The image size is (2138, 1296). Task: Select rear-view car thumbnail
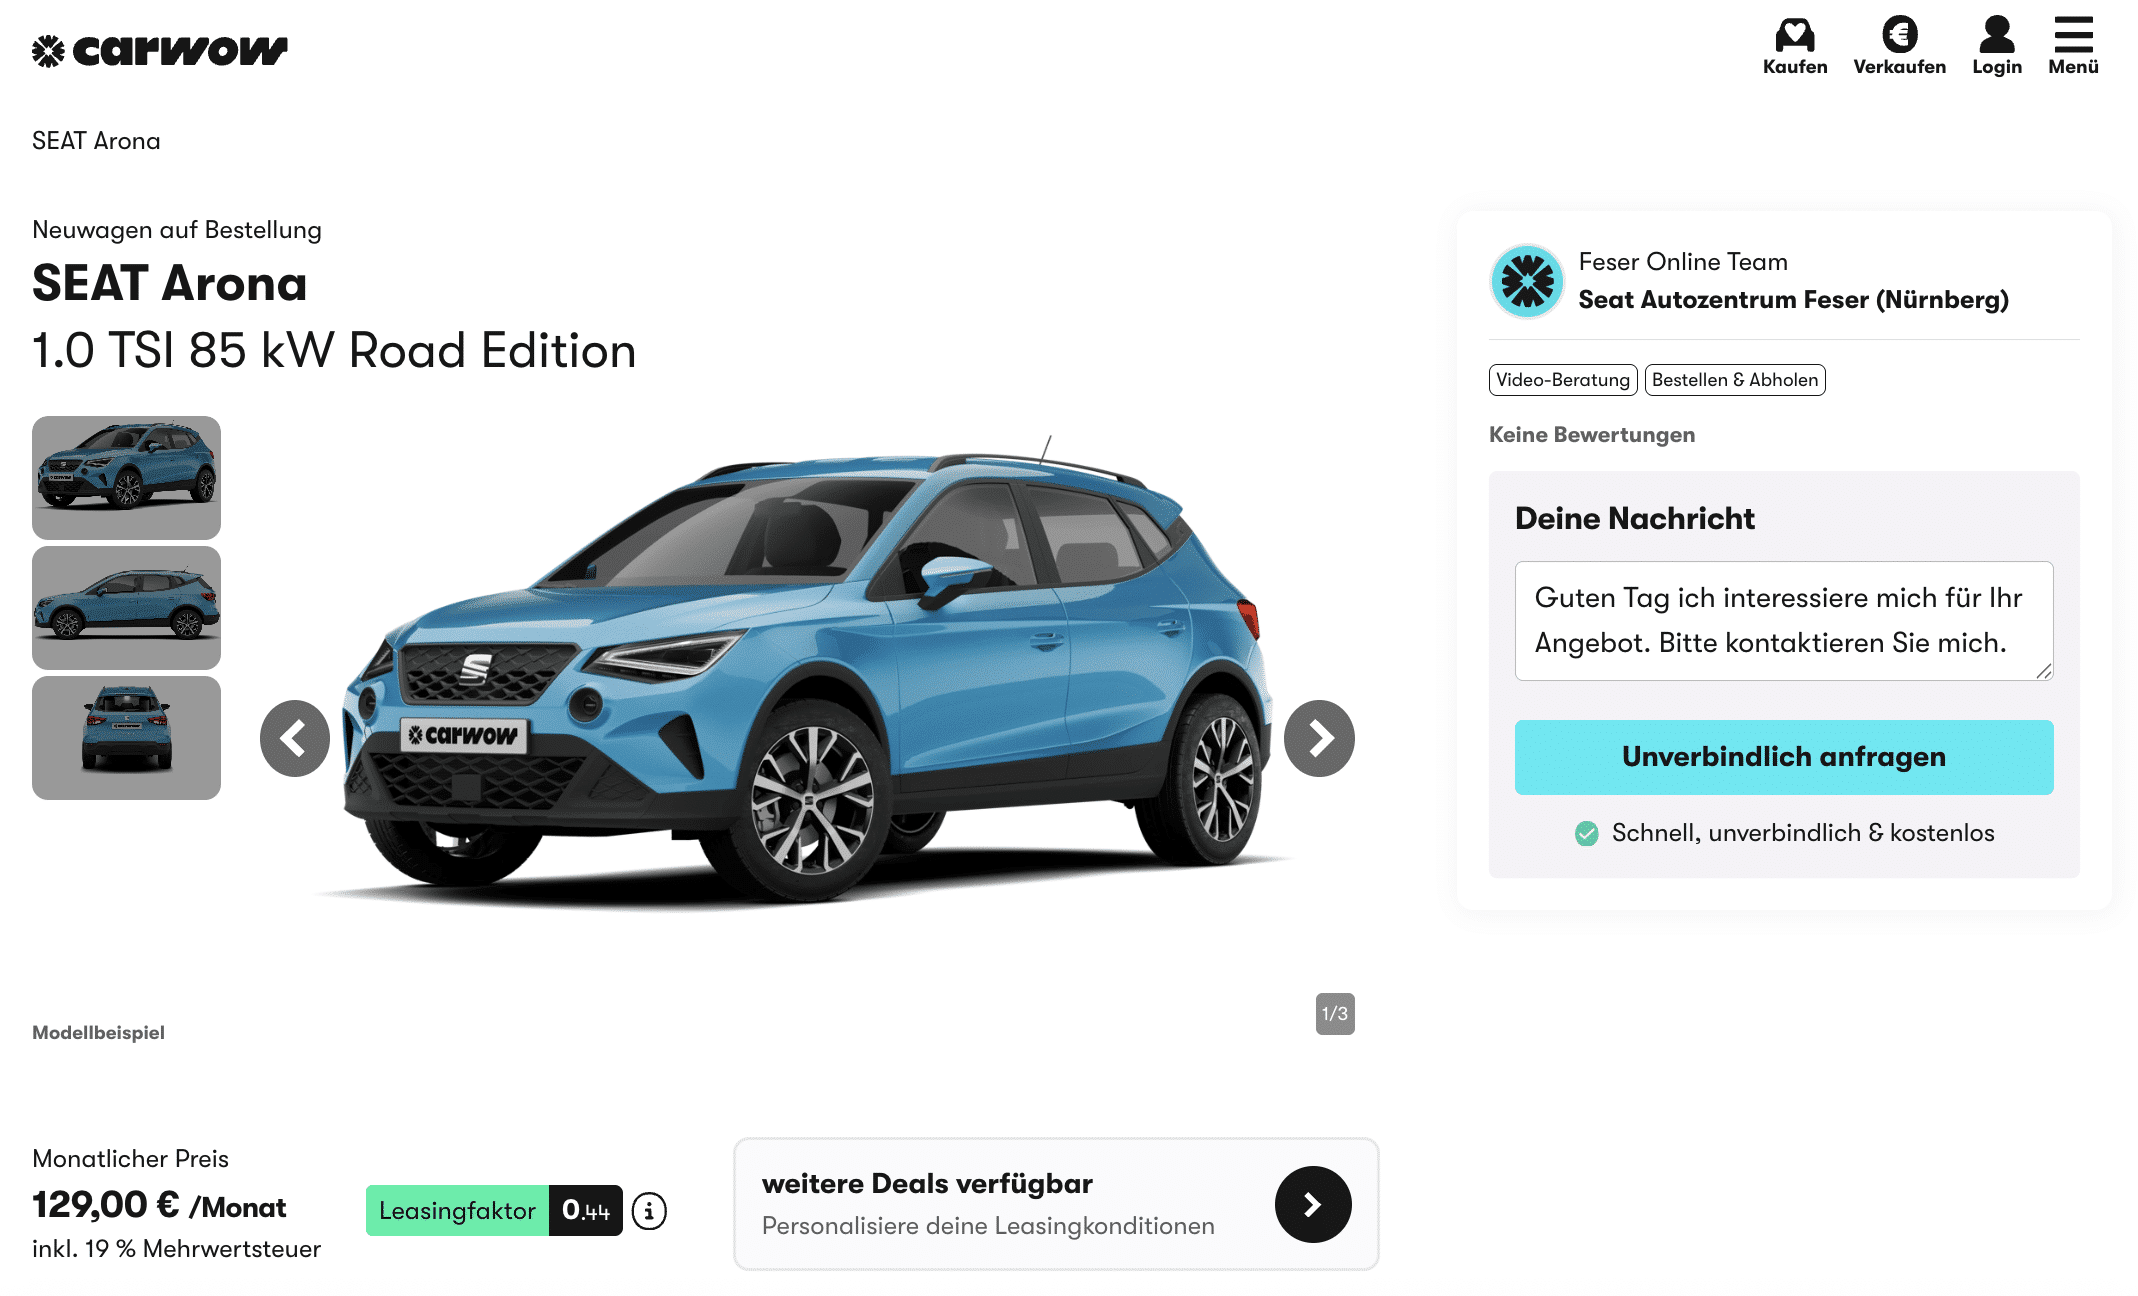pos(126,738)
